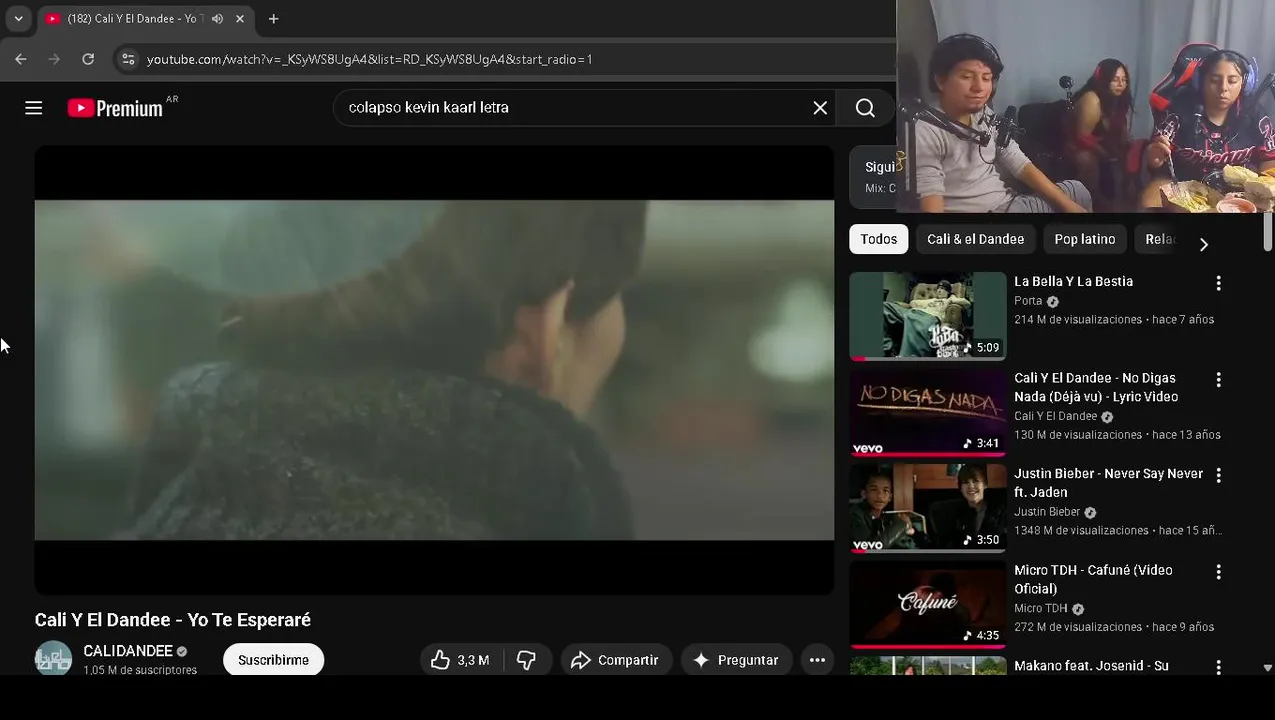Open new browser tab
1275x720 pixels.
[x=273, y=19]
